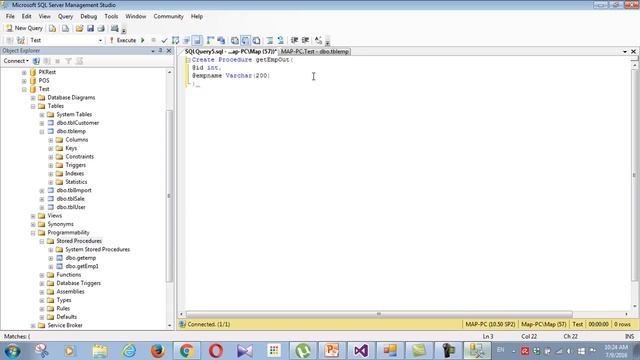The height and width of the screenshot is (360, 640).
Task: Run the query with the Execute button
Action: [122, 40]
